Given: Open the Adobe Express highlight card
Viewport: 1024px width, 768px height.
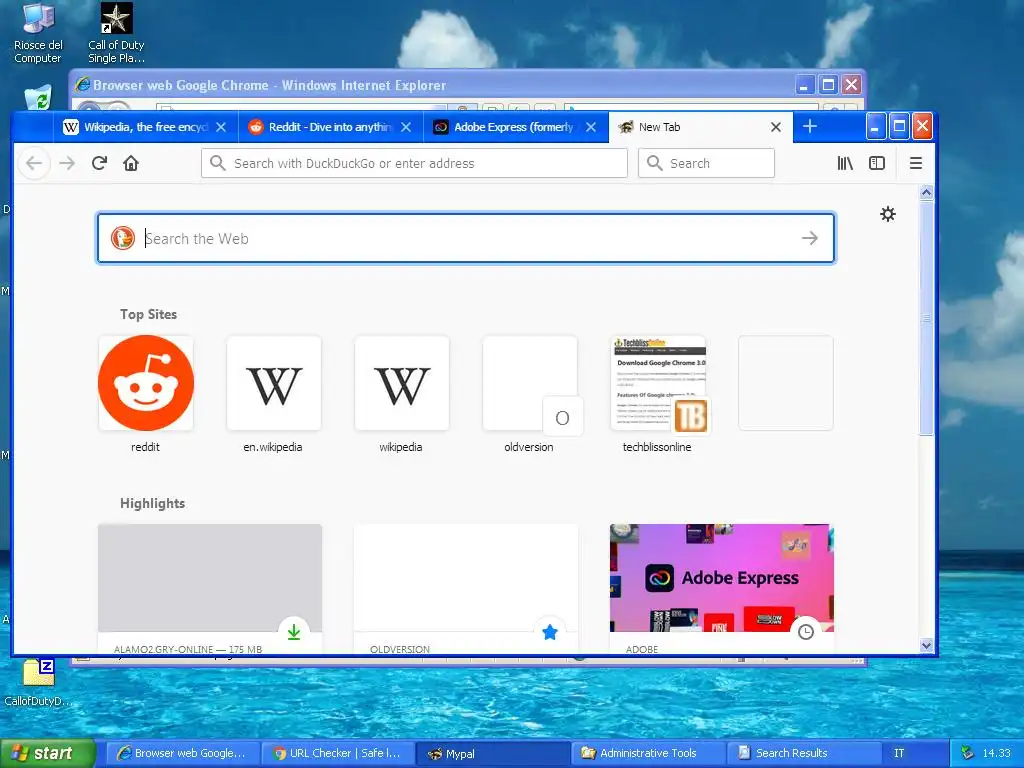Looking at the screenshot, I should [x=722, y=588].
